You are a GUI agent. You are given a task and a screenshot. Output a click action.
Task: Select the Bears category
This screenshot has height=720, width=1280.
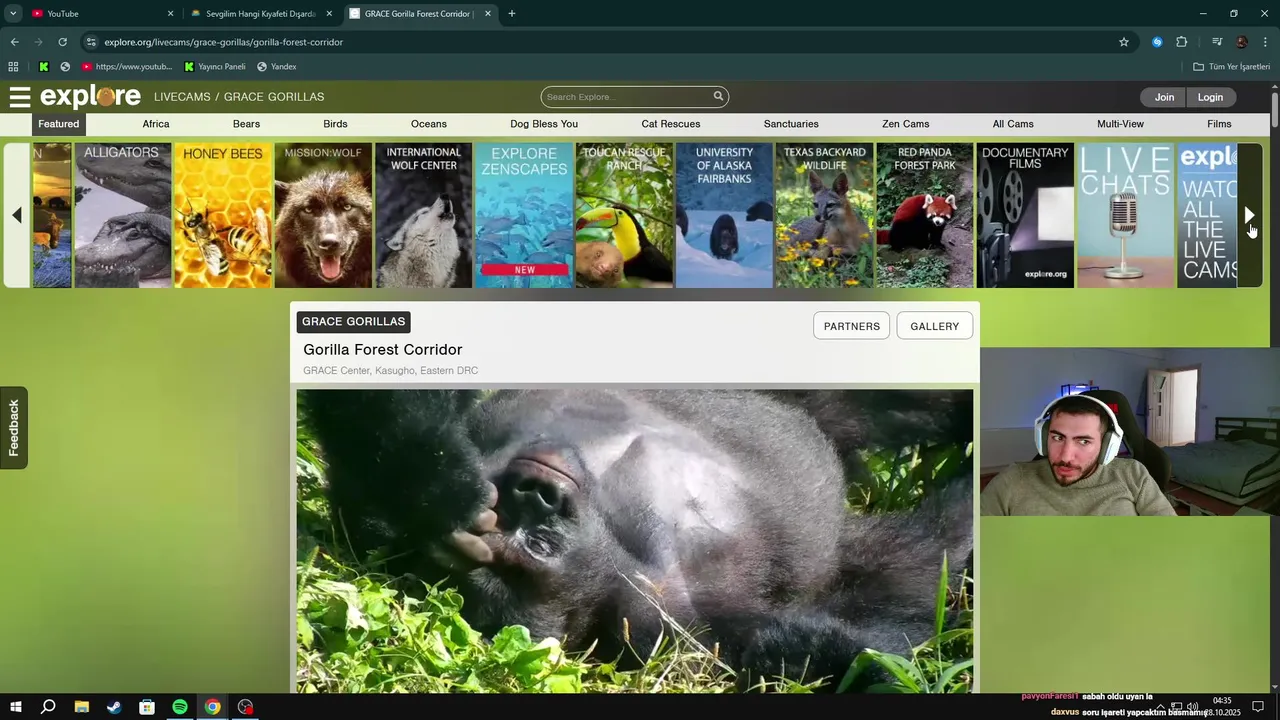click(x=246, y=124)
